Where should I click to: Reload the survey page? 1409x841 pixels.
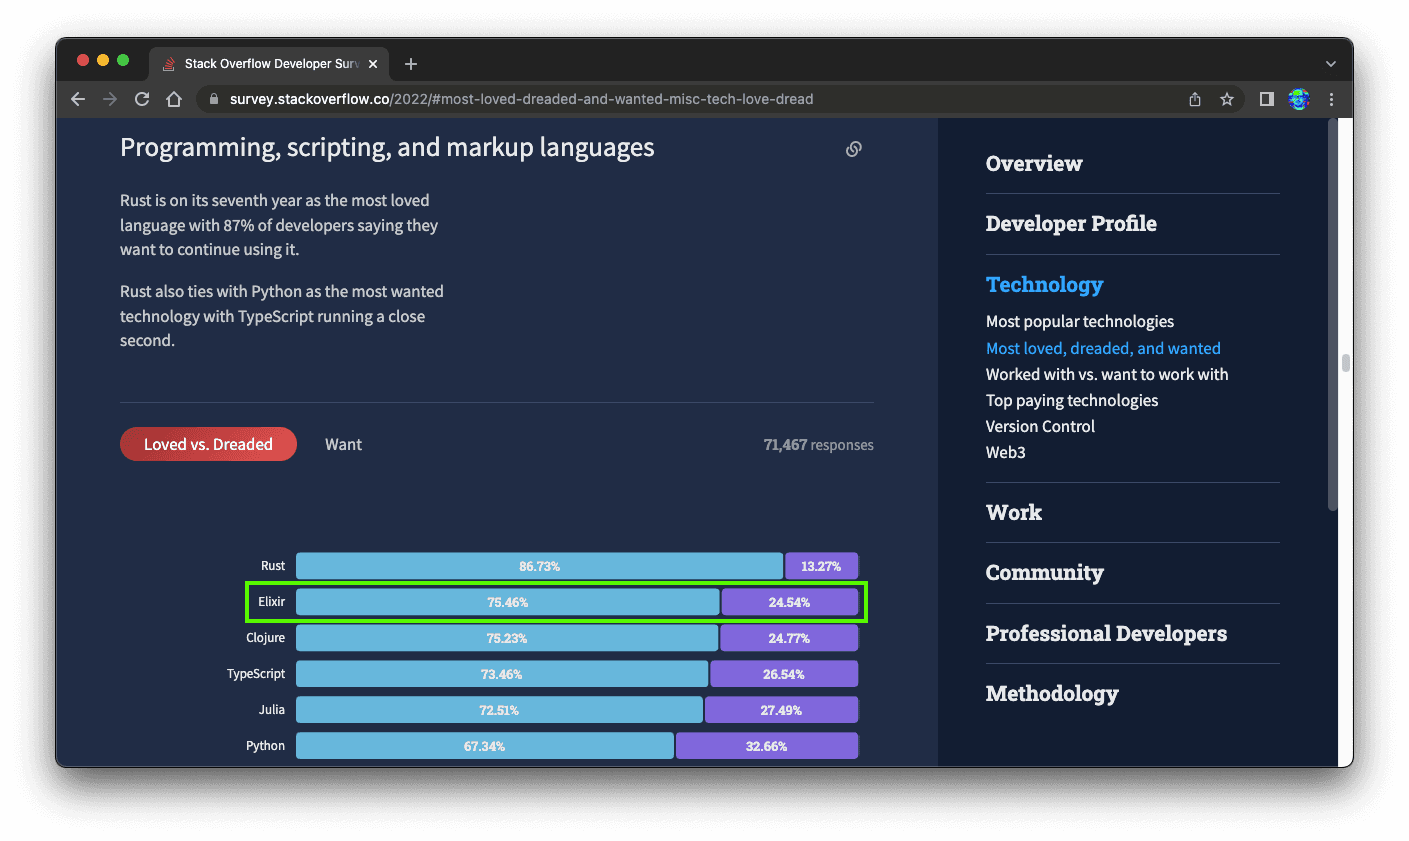click(142, 99)
